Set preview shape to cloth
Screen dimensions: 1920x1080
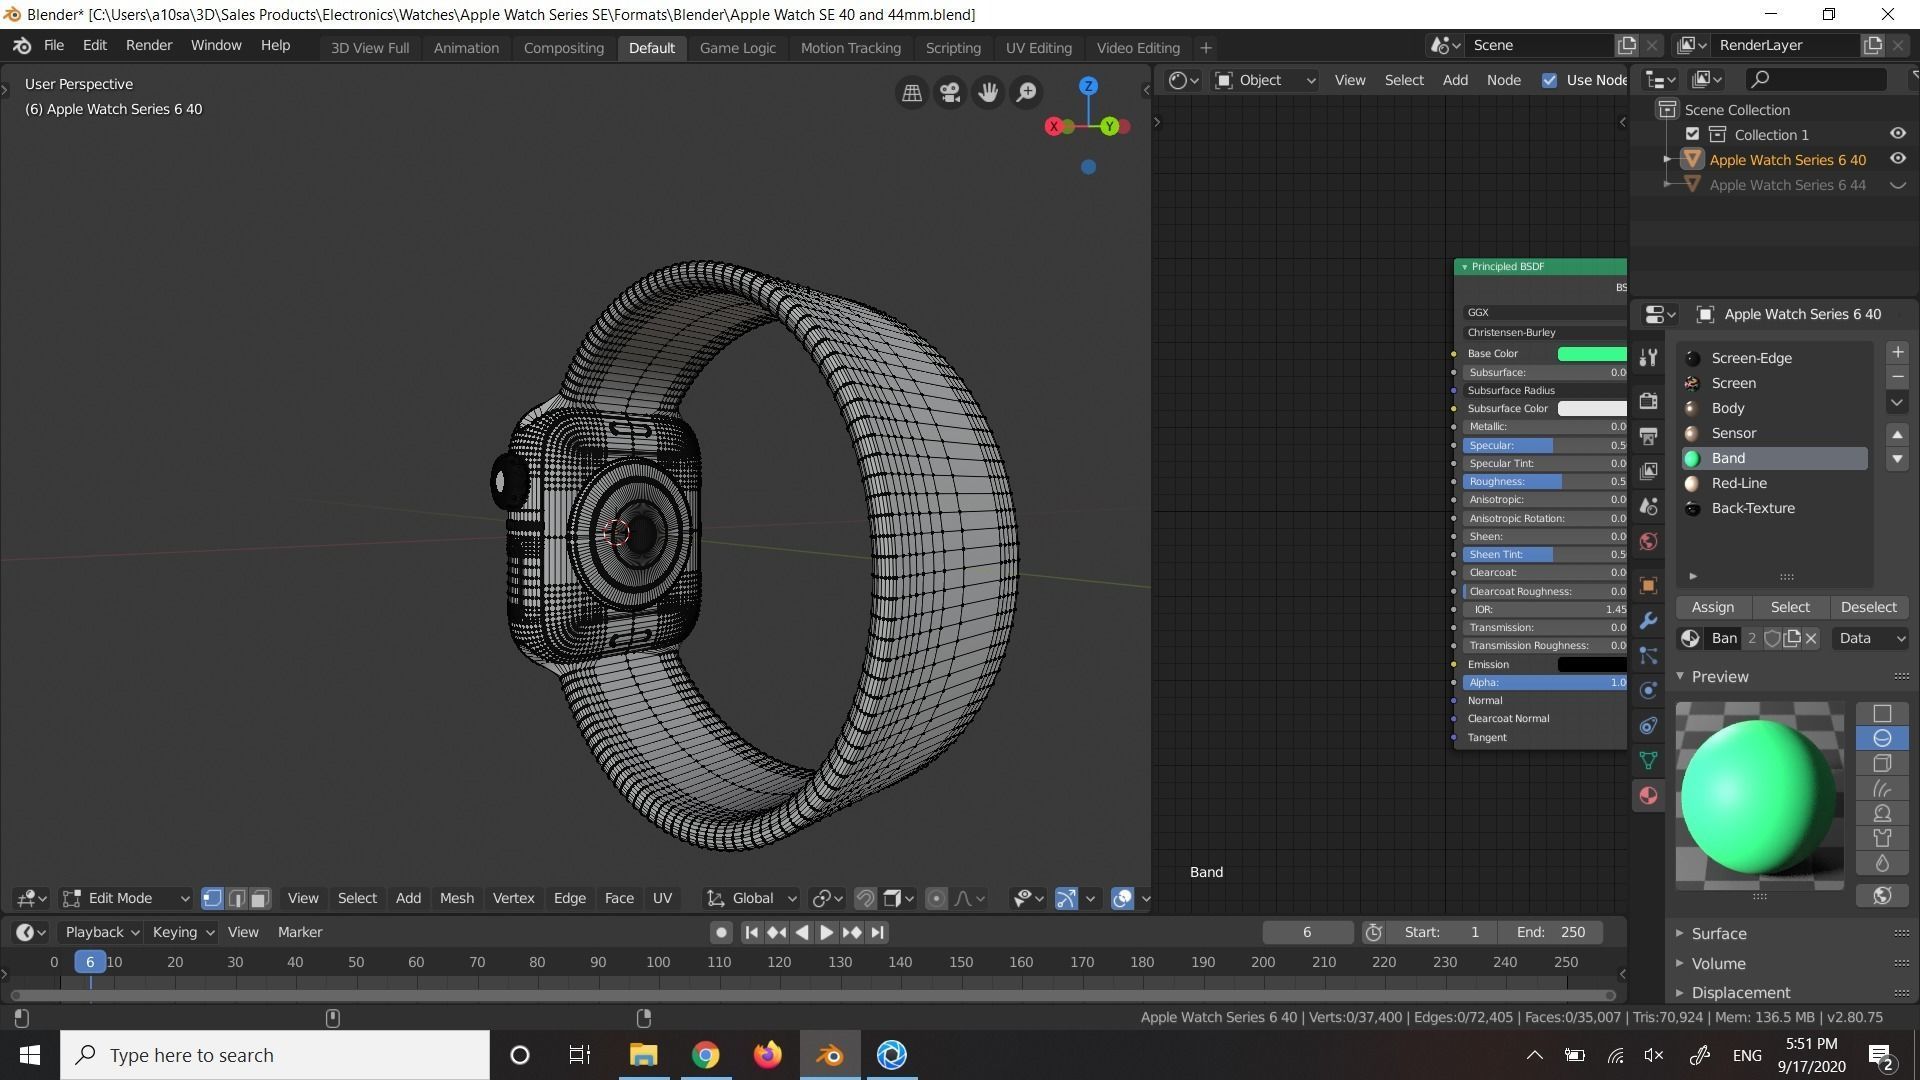(1882, 838)
